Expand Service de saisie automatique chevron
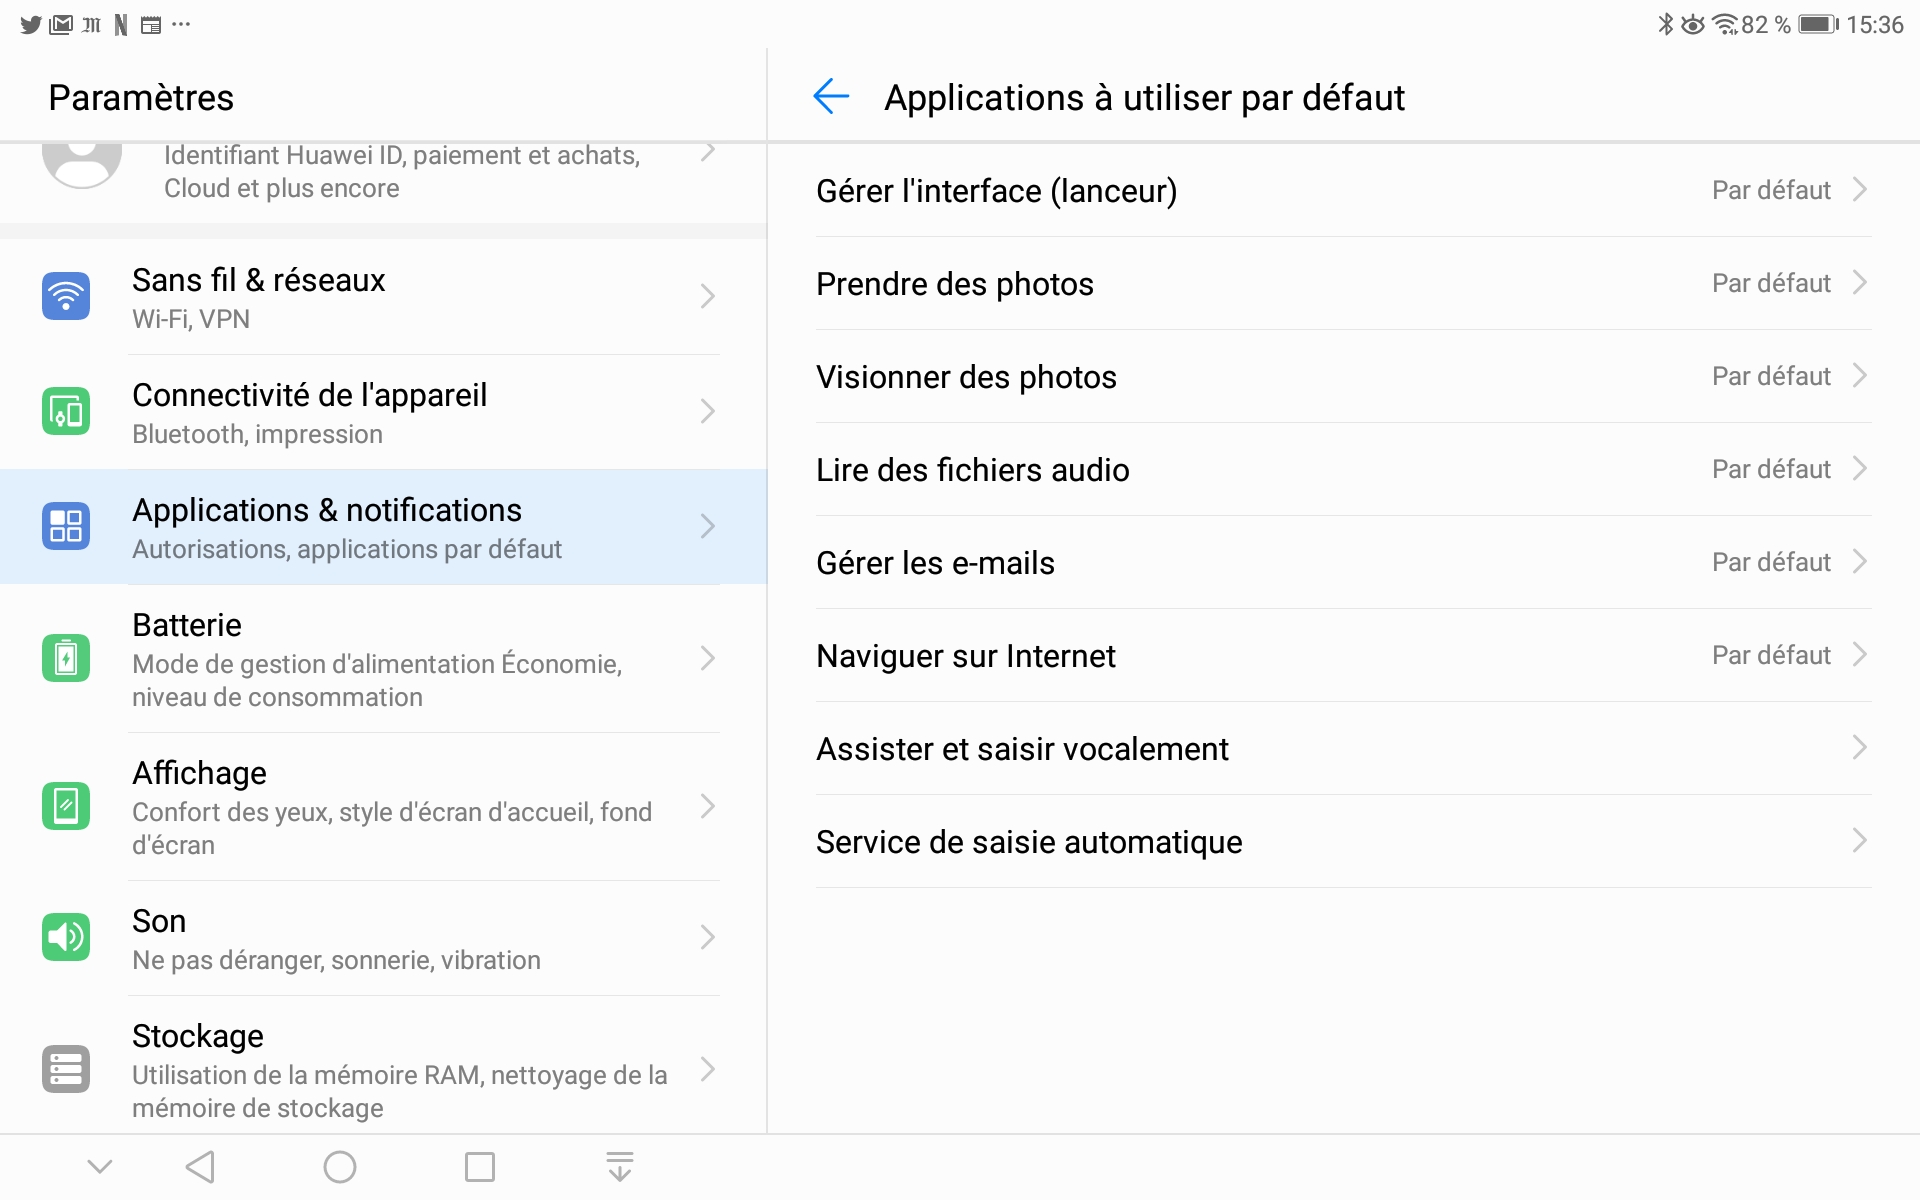The image size is (1920, 1200). 1859,841
